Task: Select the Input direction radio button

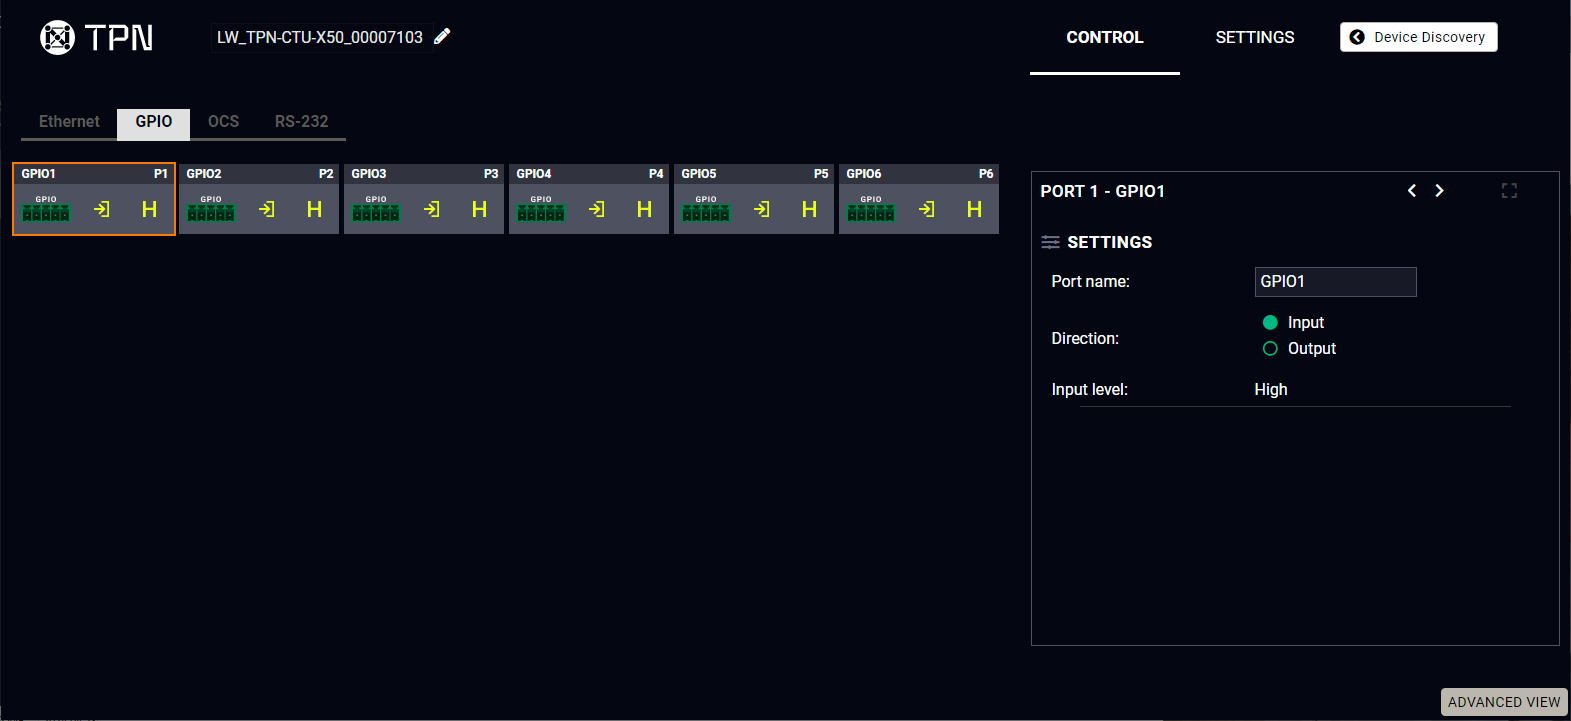Action: tap(1270, 322)
